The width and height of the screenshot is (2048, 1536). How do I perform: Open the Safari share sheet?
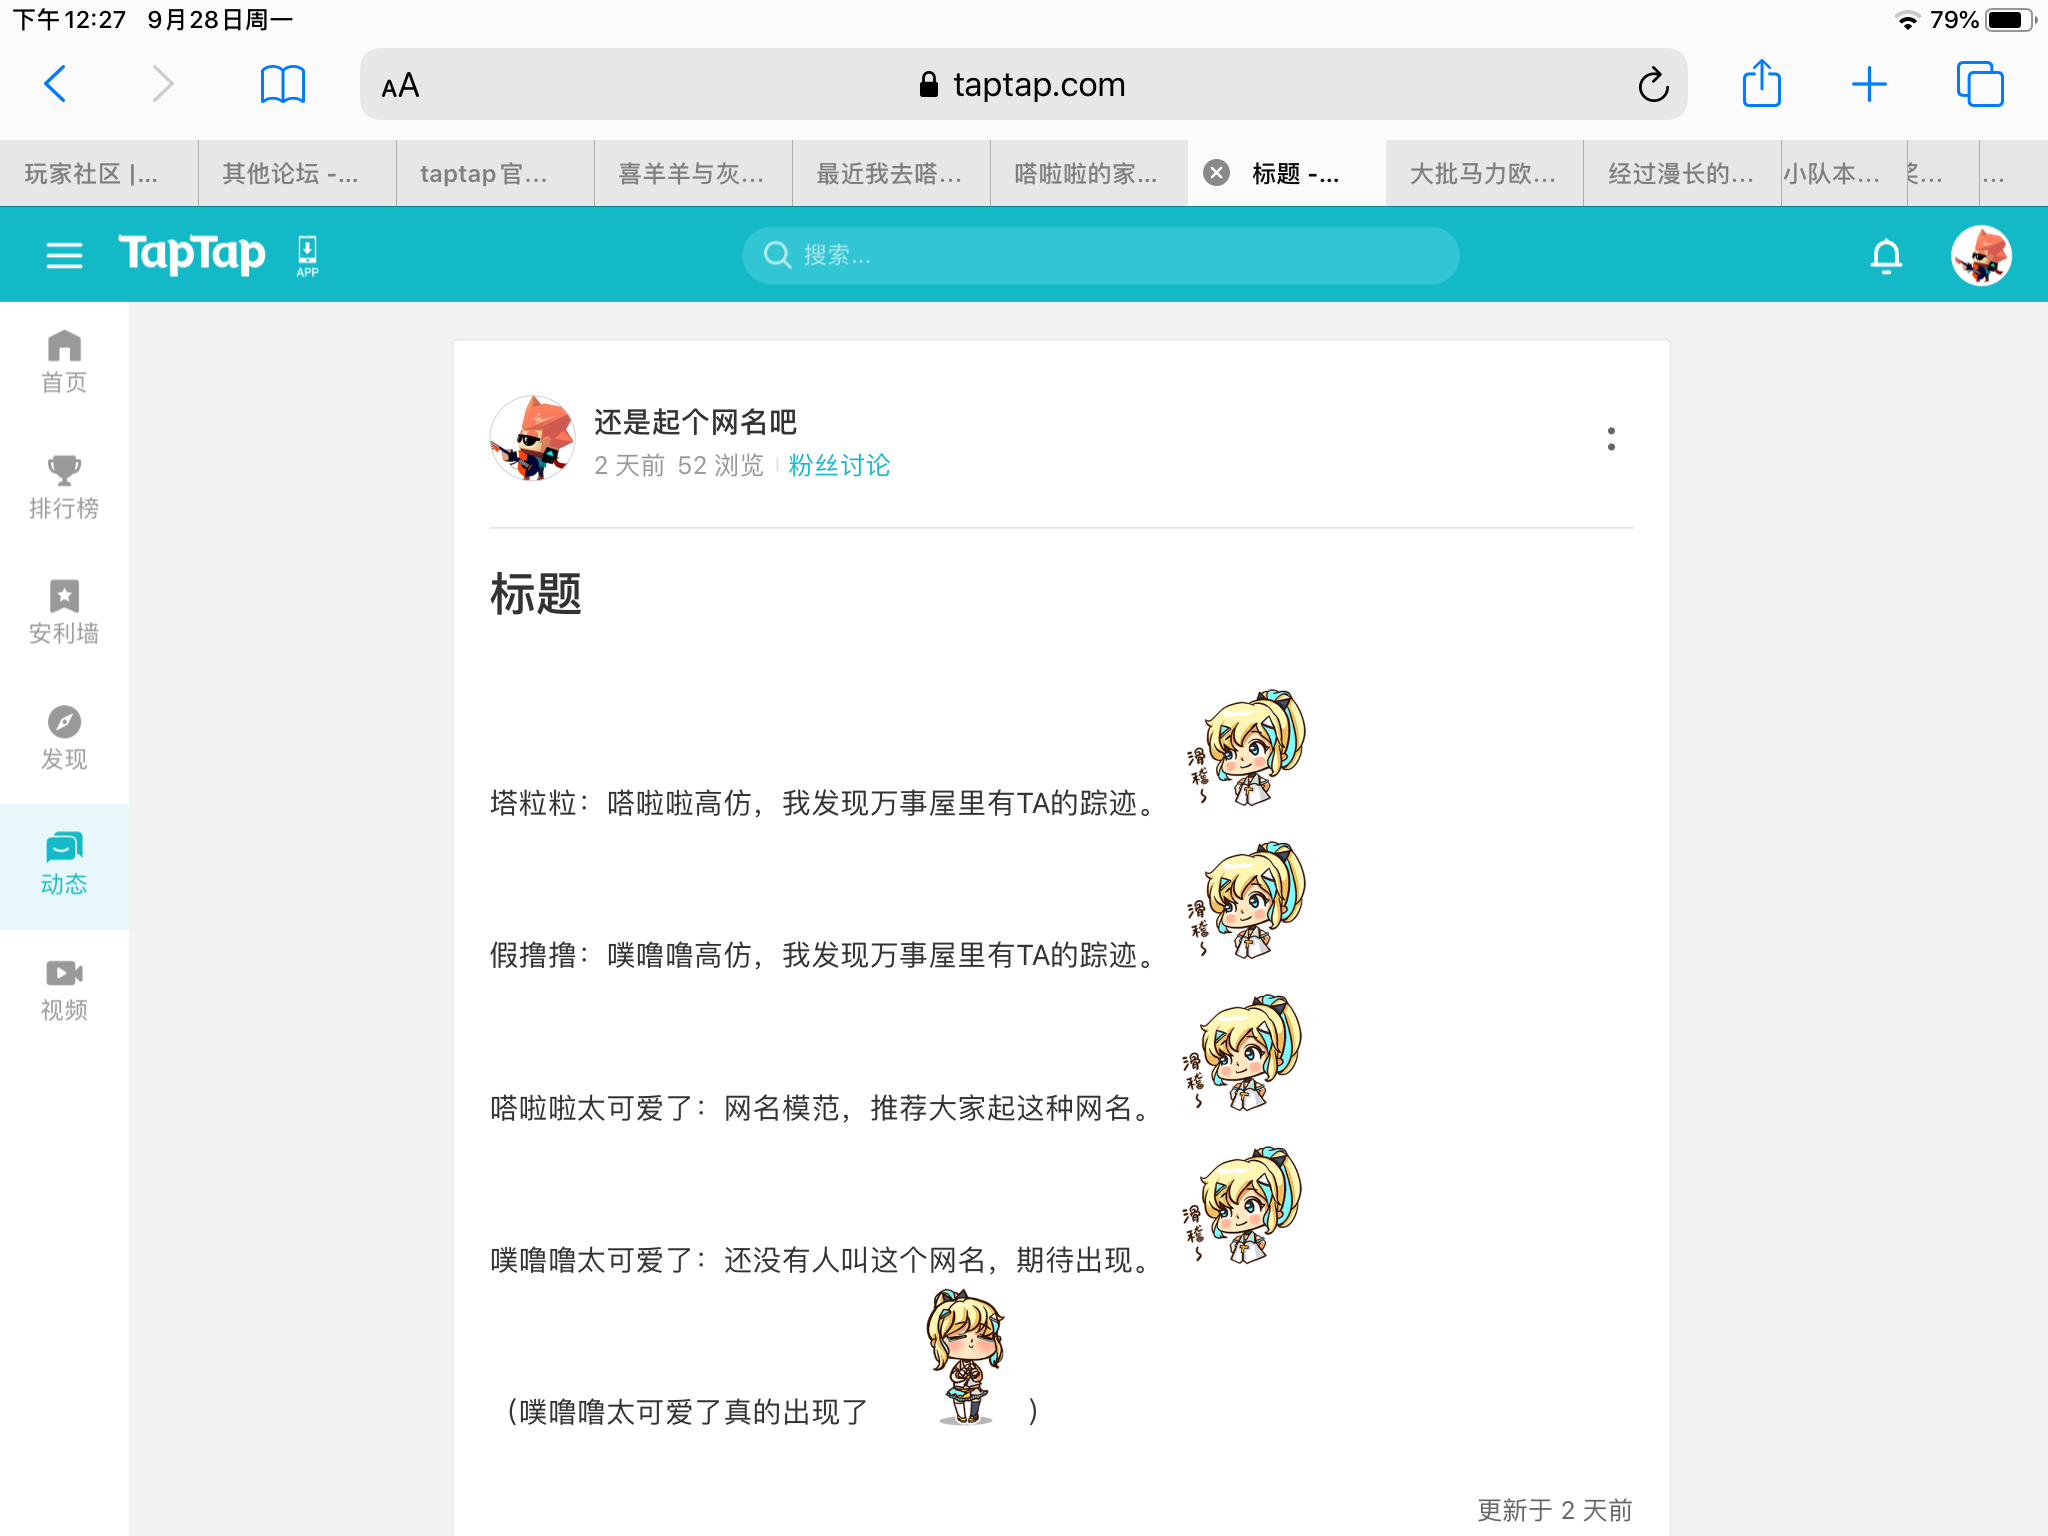click(1762, 83)
